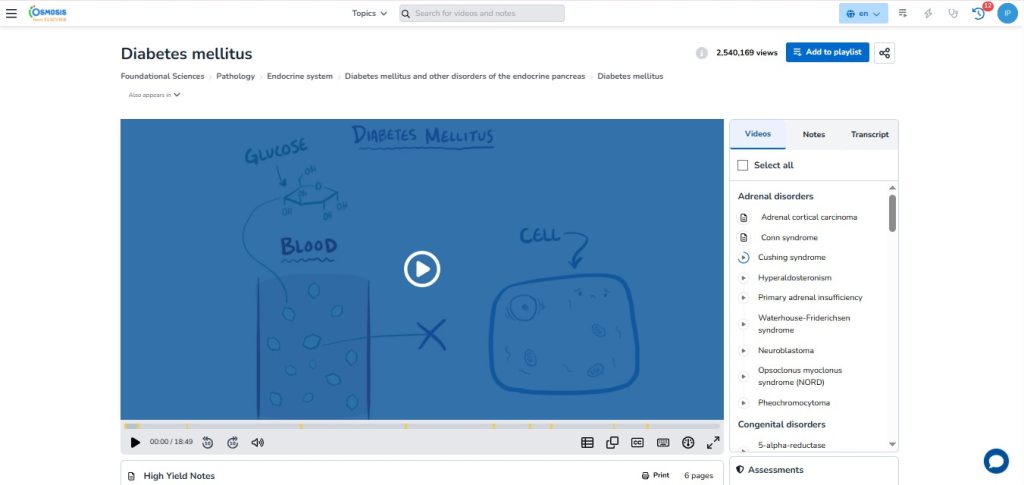Click document icon for Adrenal cortical carcinoma
The image size is (1024, 485).
(743, 217)
